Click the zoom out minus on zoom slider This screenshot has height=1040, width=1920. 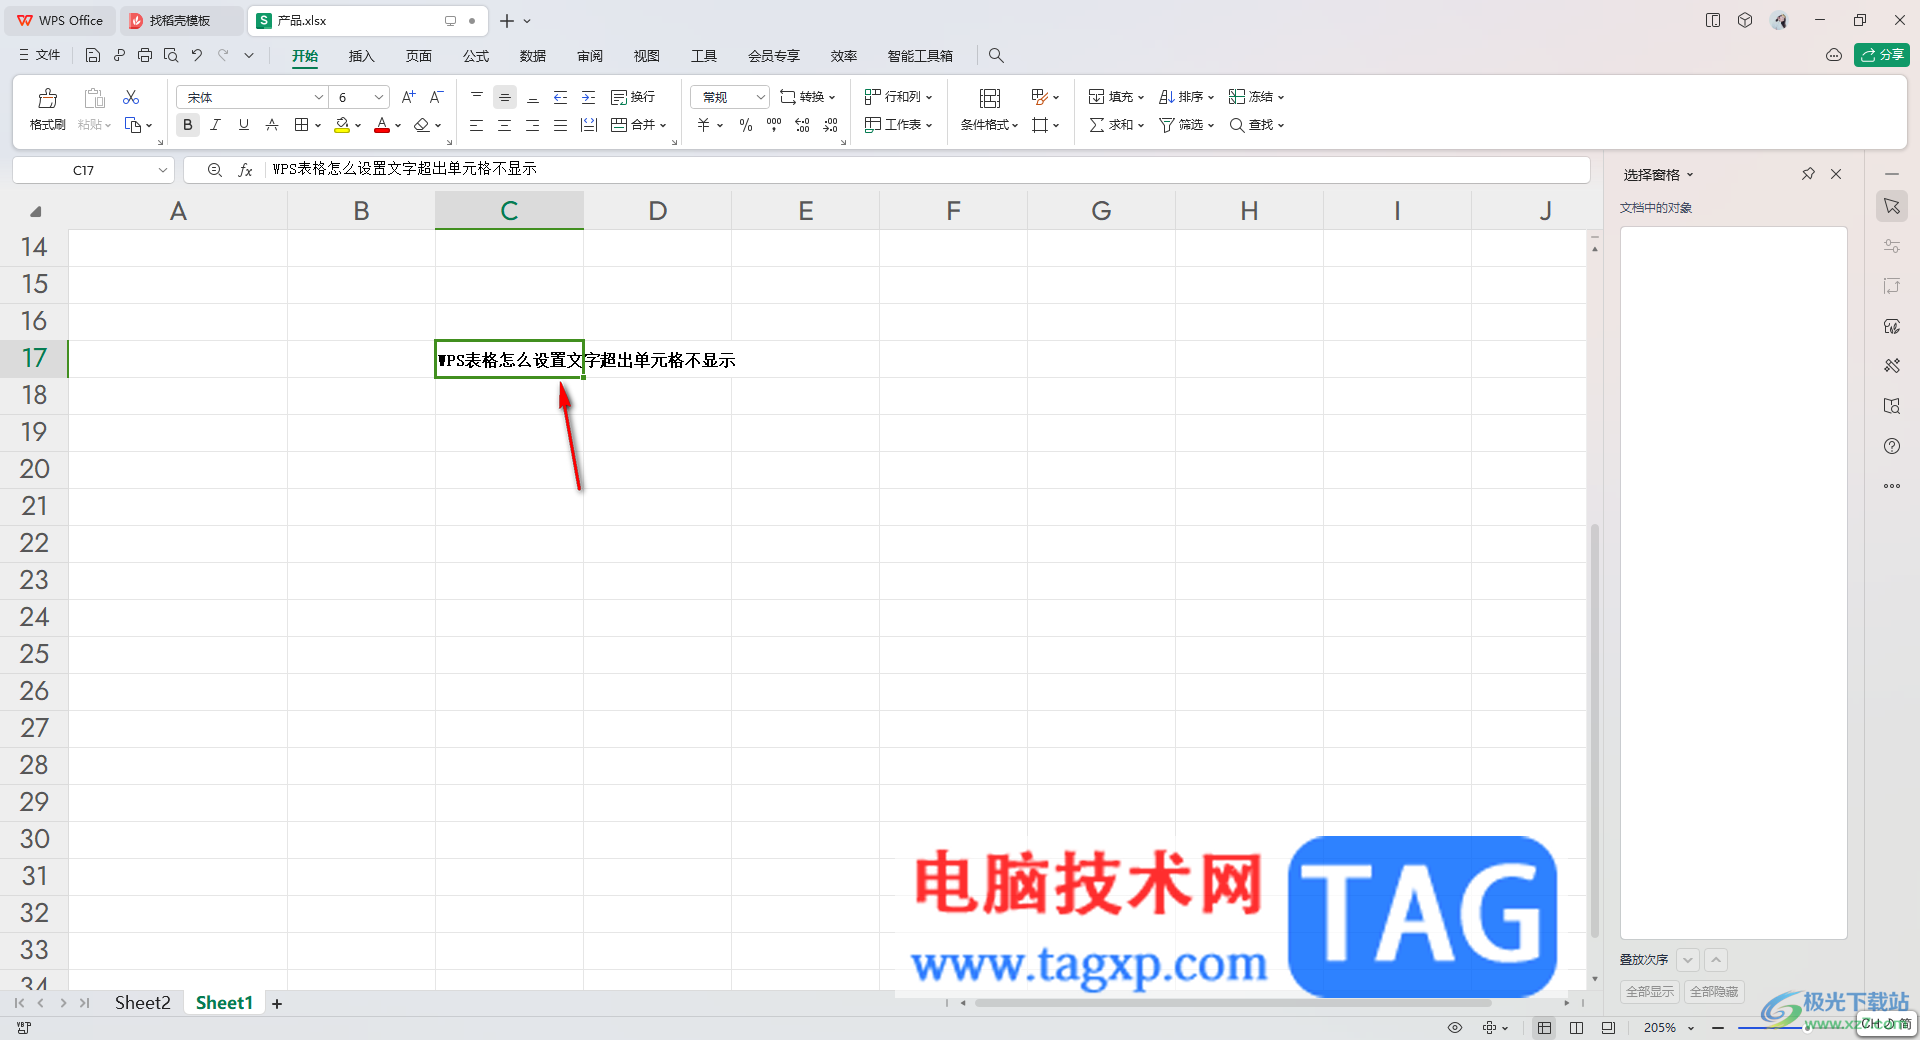1718,1028
